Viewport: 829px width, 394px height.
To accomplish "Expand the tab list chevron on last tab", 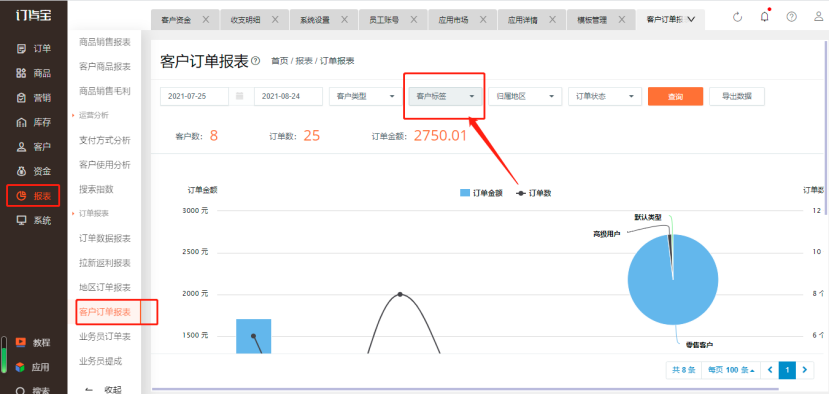I will point(690,20).
